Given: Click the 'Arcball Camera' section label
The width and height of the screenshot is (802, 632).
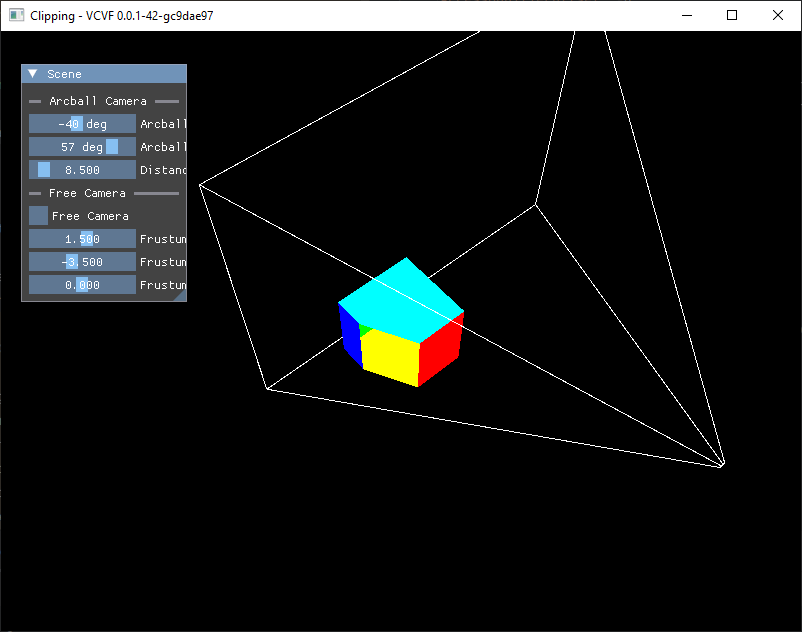Looking at the screenshot, I should (x=98, y=101).
